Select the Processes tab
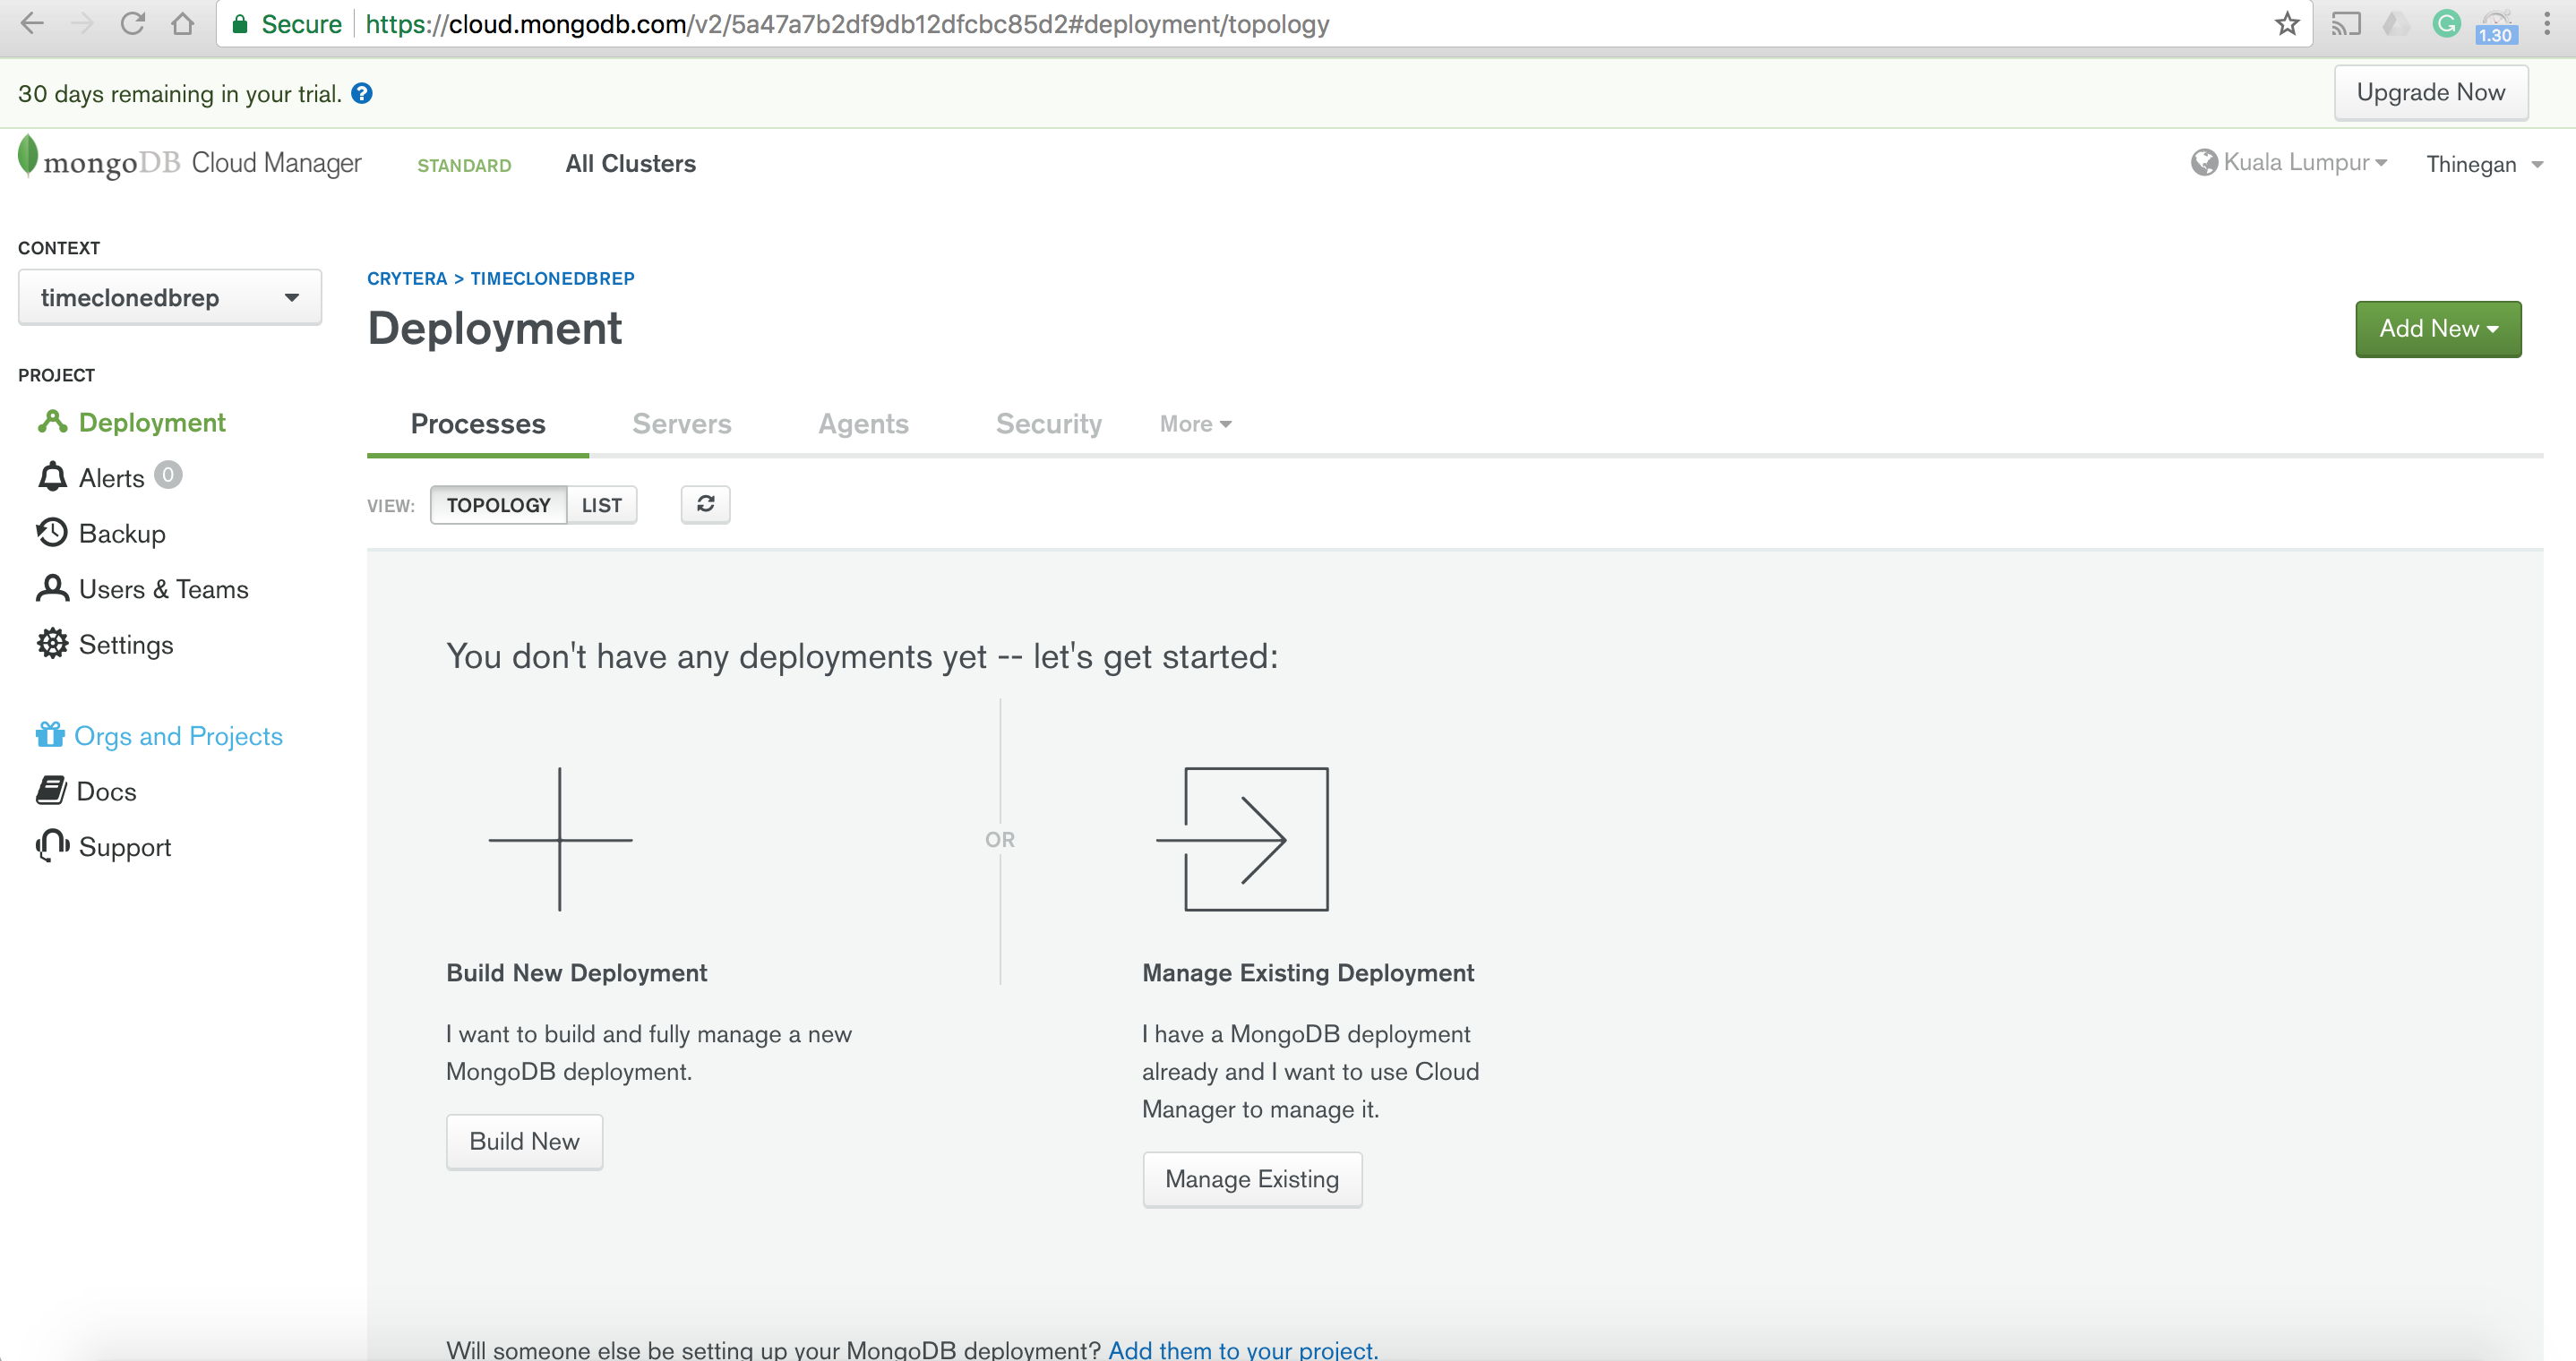The height and width of the screenshot is (1361, 2576). coord(477,424)
